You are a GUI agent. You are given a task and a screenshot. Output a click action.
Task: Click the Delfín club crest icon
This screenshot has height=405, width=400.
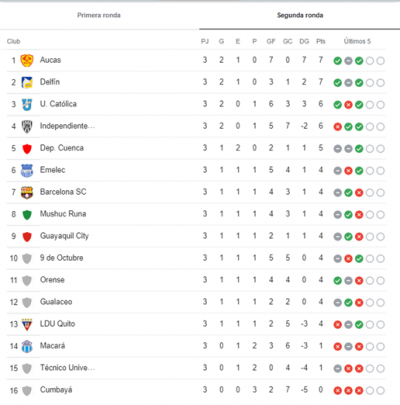point(27,82)
